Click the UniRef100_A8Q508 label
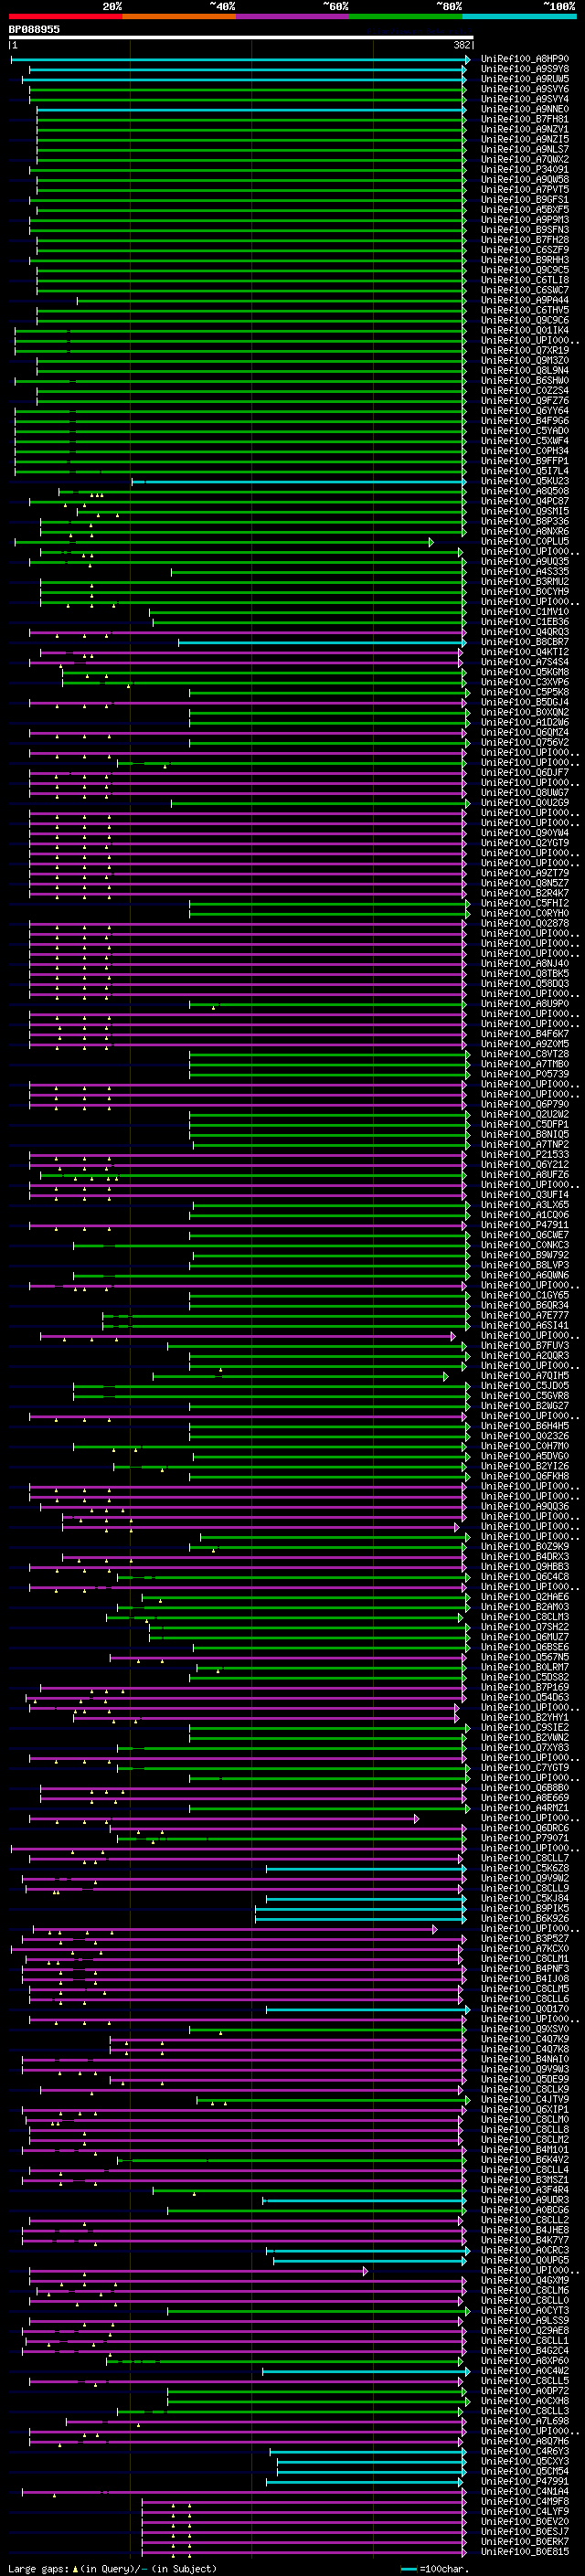The height and width of the screenshot is (2576, 585). tap(524, 492)
